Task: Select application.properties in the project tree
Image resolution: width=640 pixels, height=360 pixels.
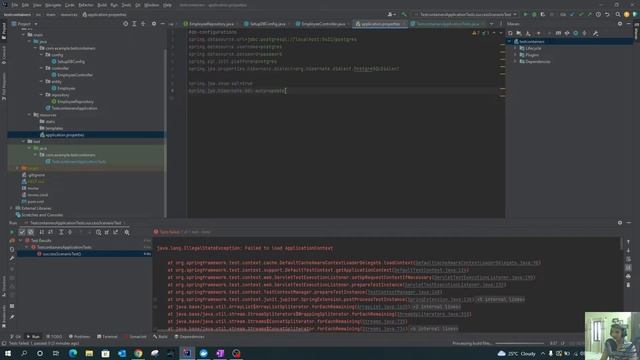Action: pos(65,135)
